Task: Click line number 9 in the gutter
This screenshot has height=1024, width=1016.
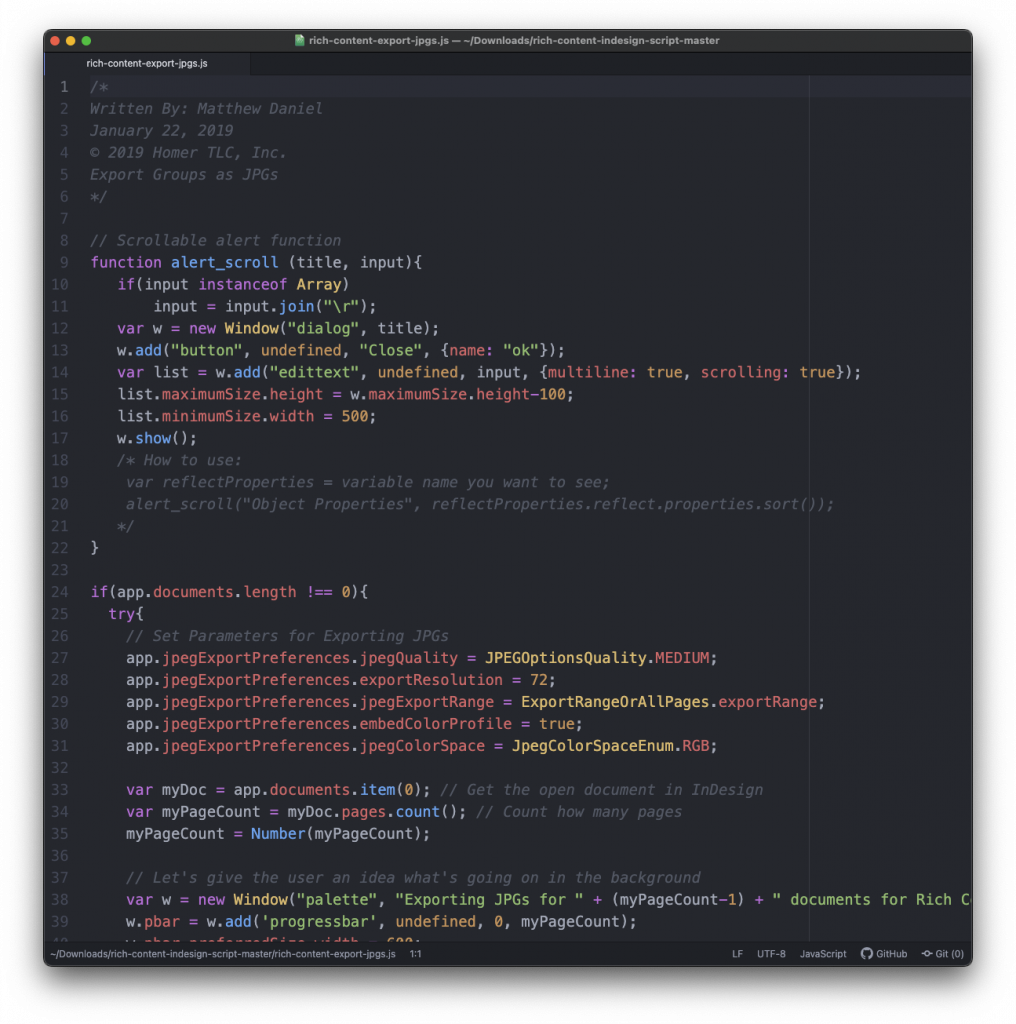Action: click(x=64, y=262)
